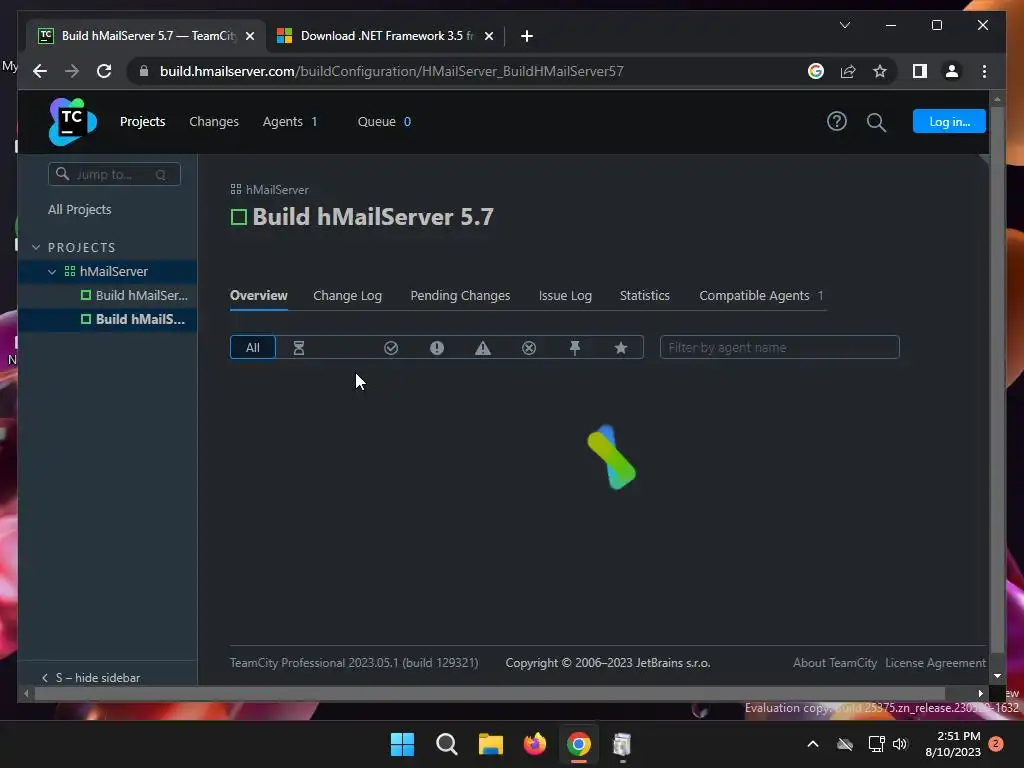Hide the sidebar using S – hide sidebar

point(91,678)
